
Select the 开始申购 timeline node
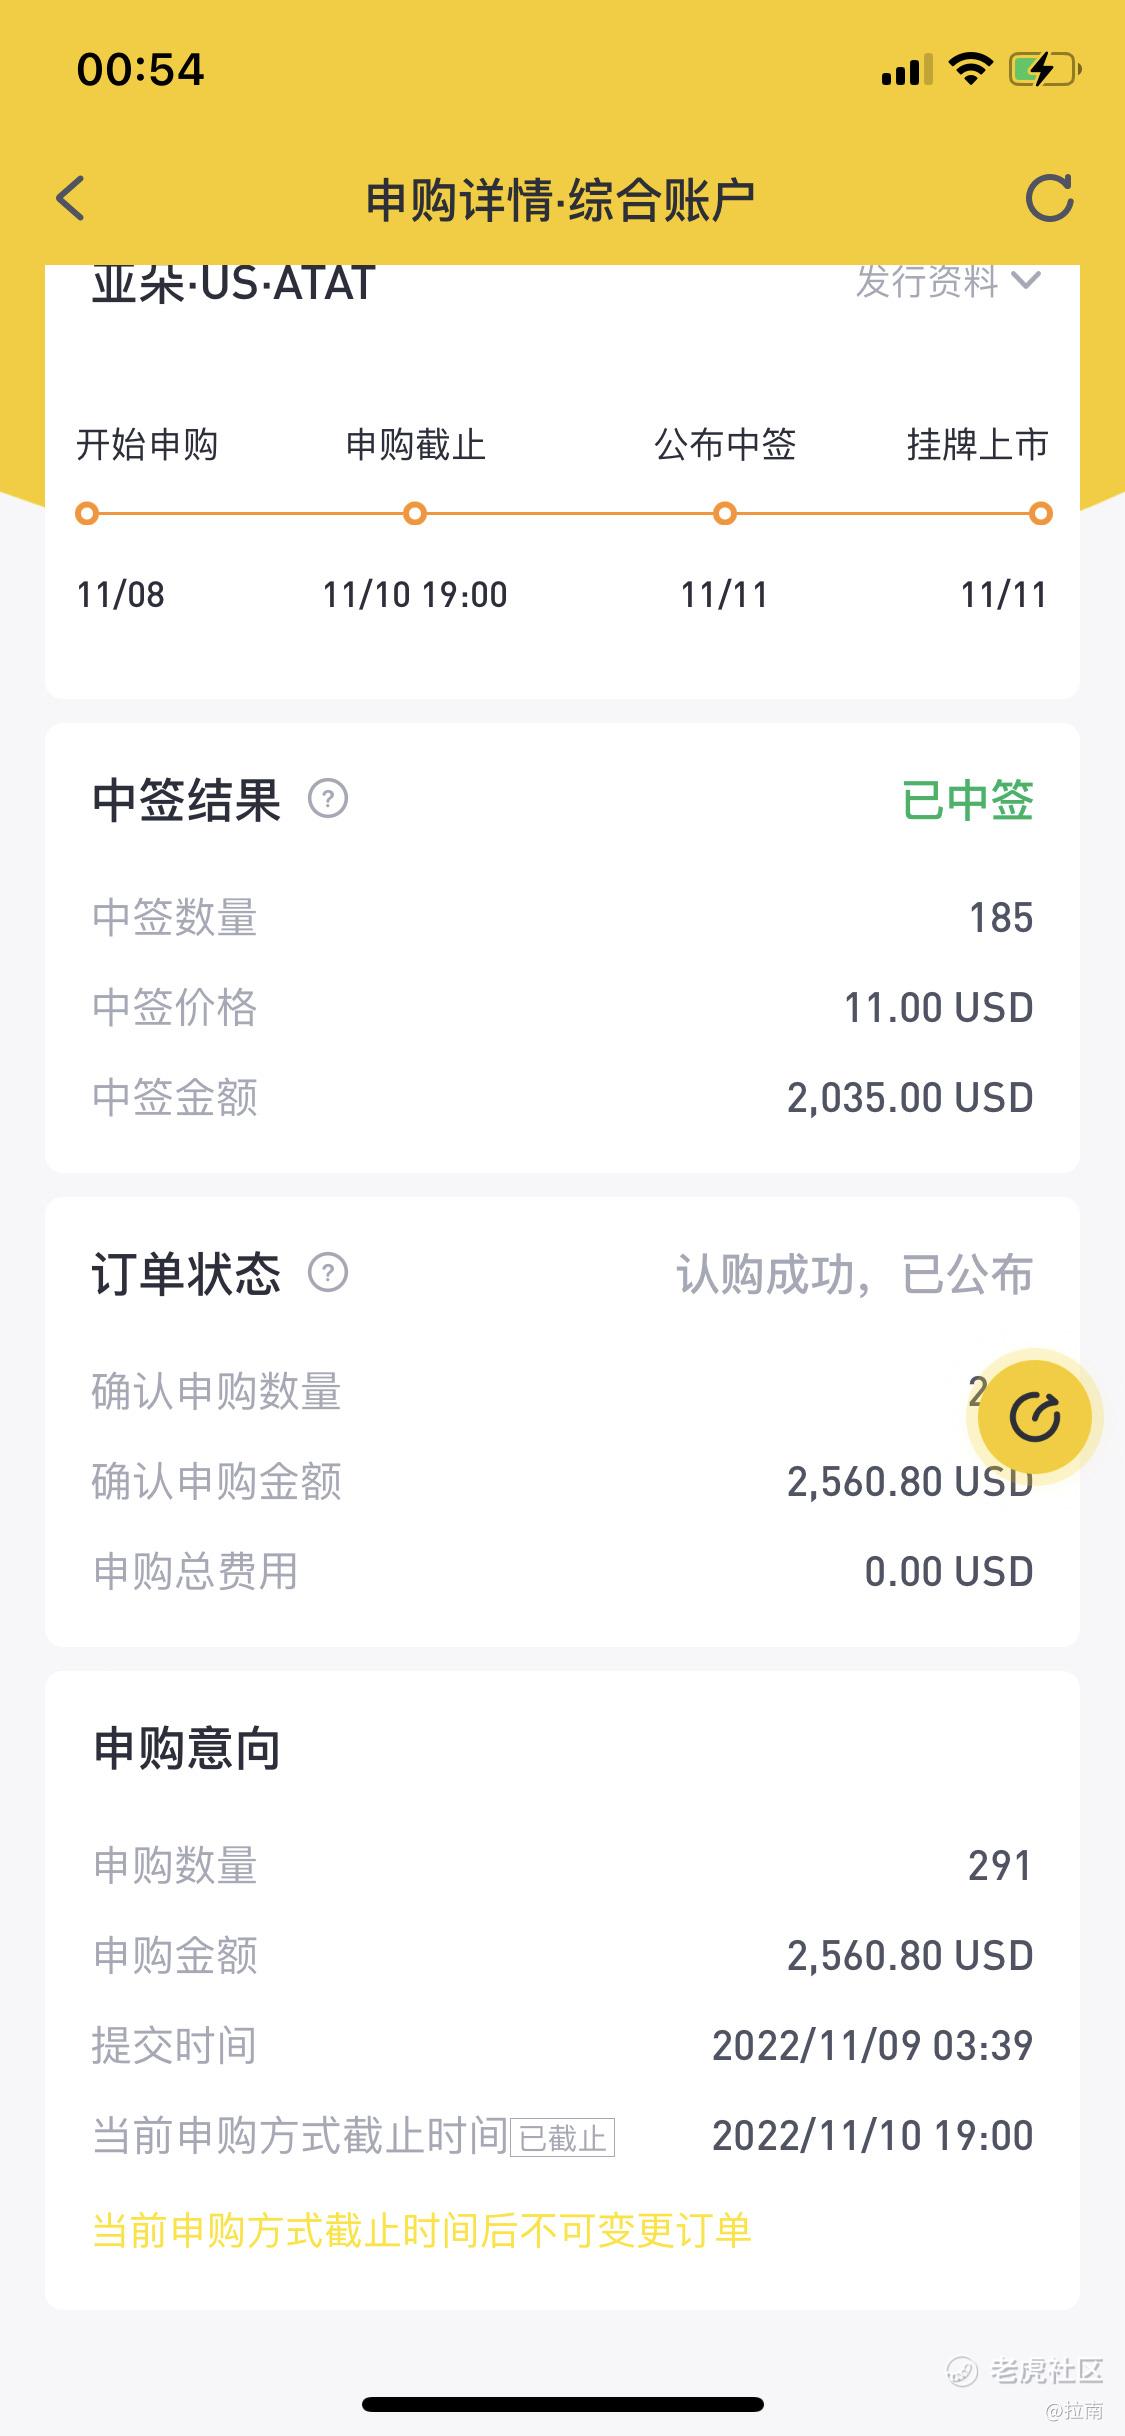point(87,514)
